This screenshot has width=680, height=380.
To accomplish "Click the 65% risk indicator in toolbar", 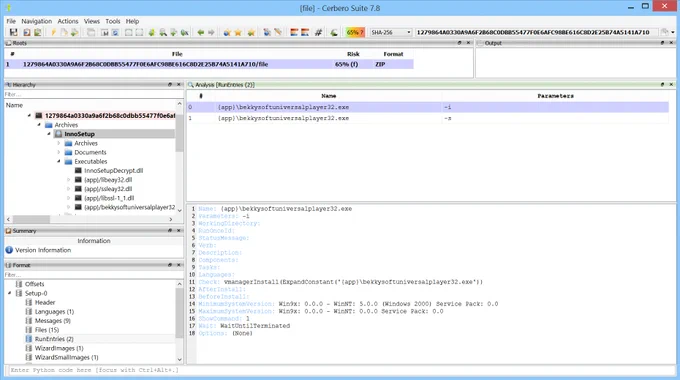I will [355, 33].
